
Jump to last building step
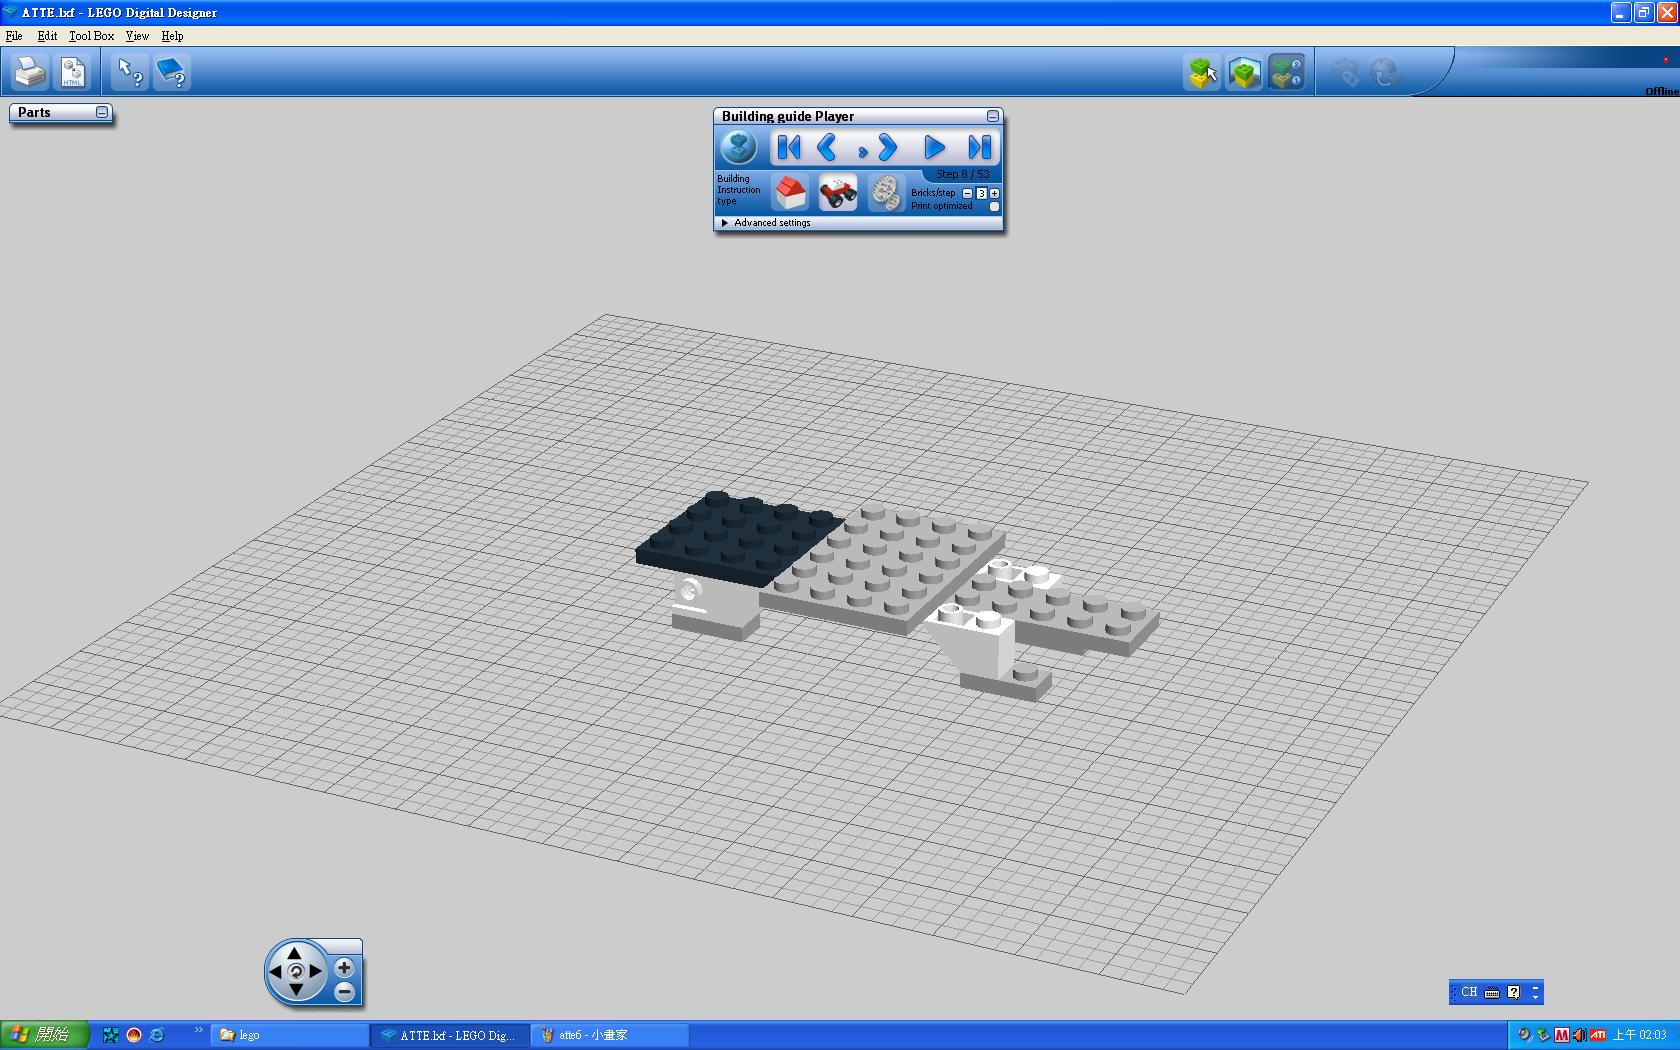[x=979, y=148]
